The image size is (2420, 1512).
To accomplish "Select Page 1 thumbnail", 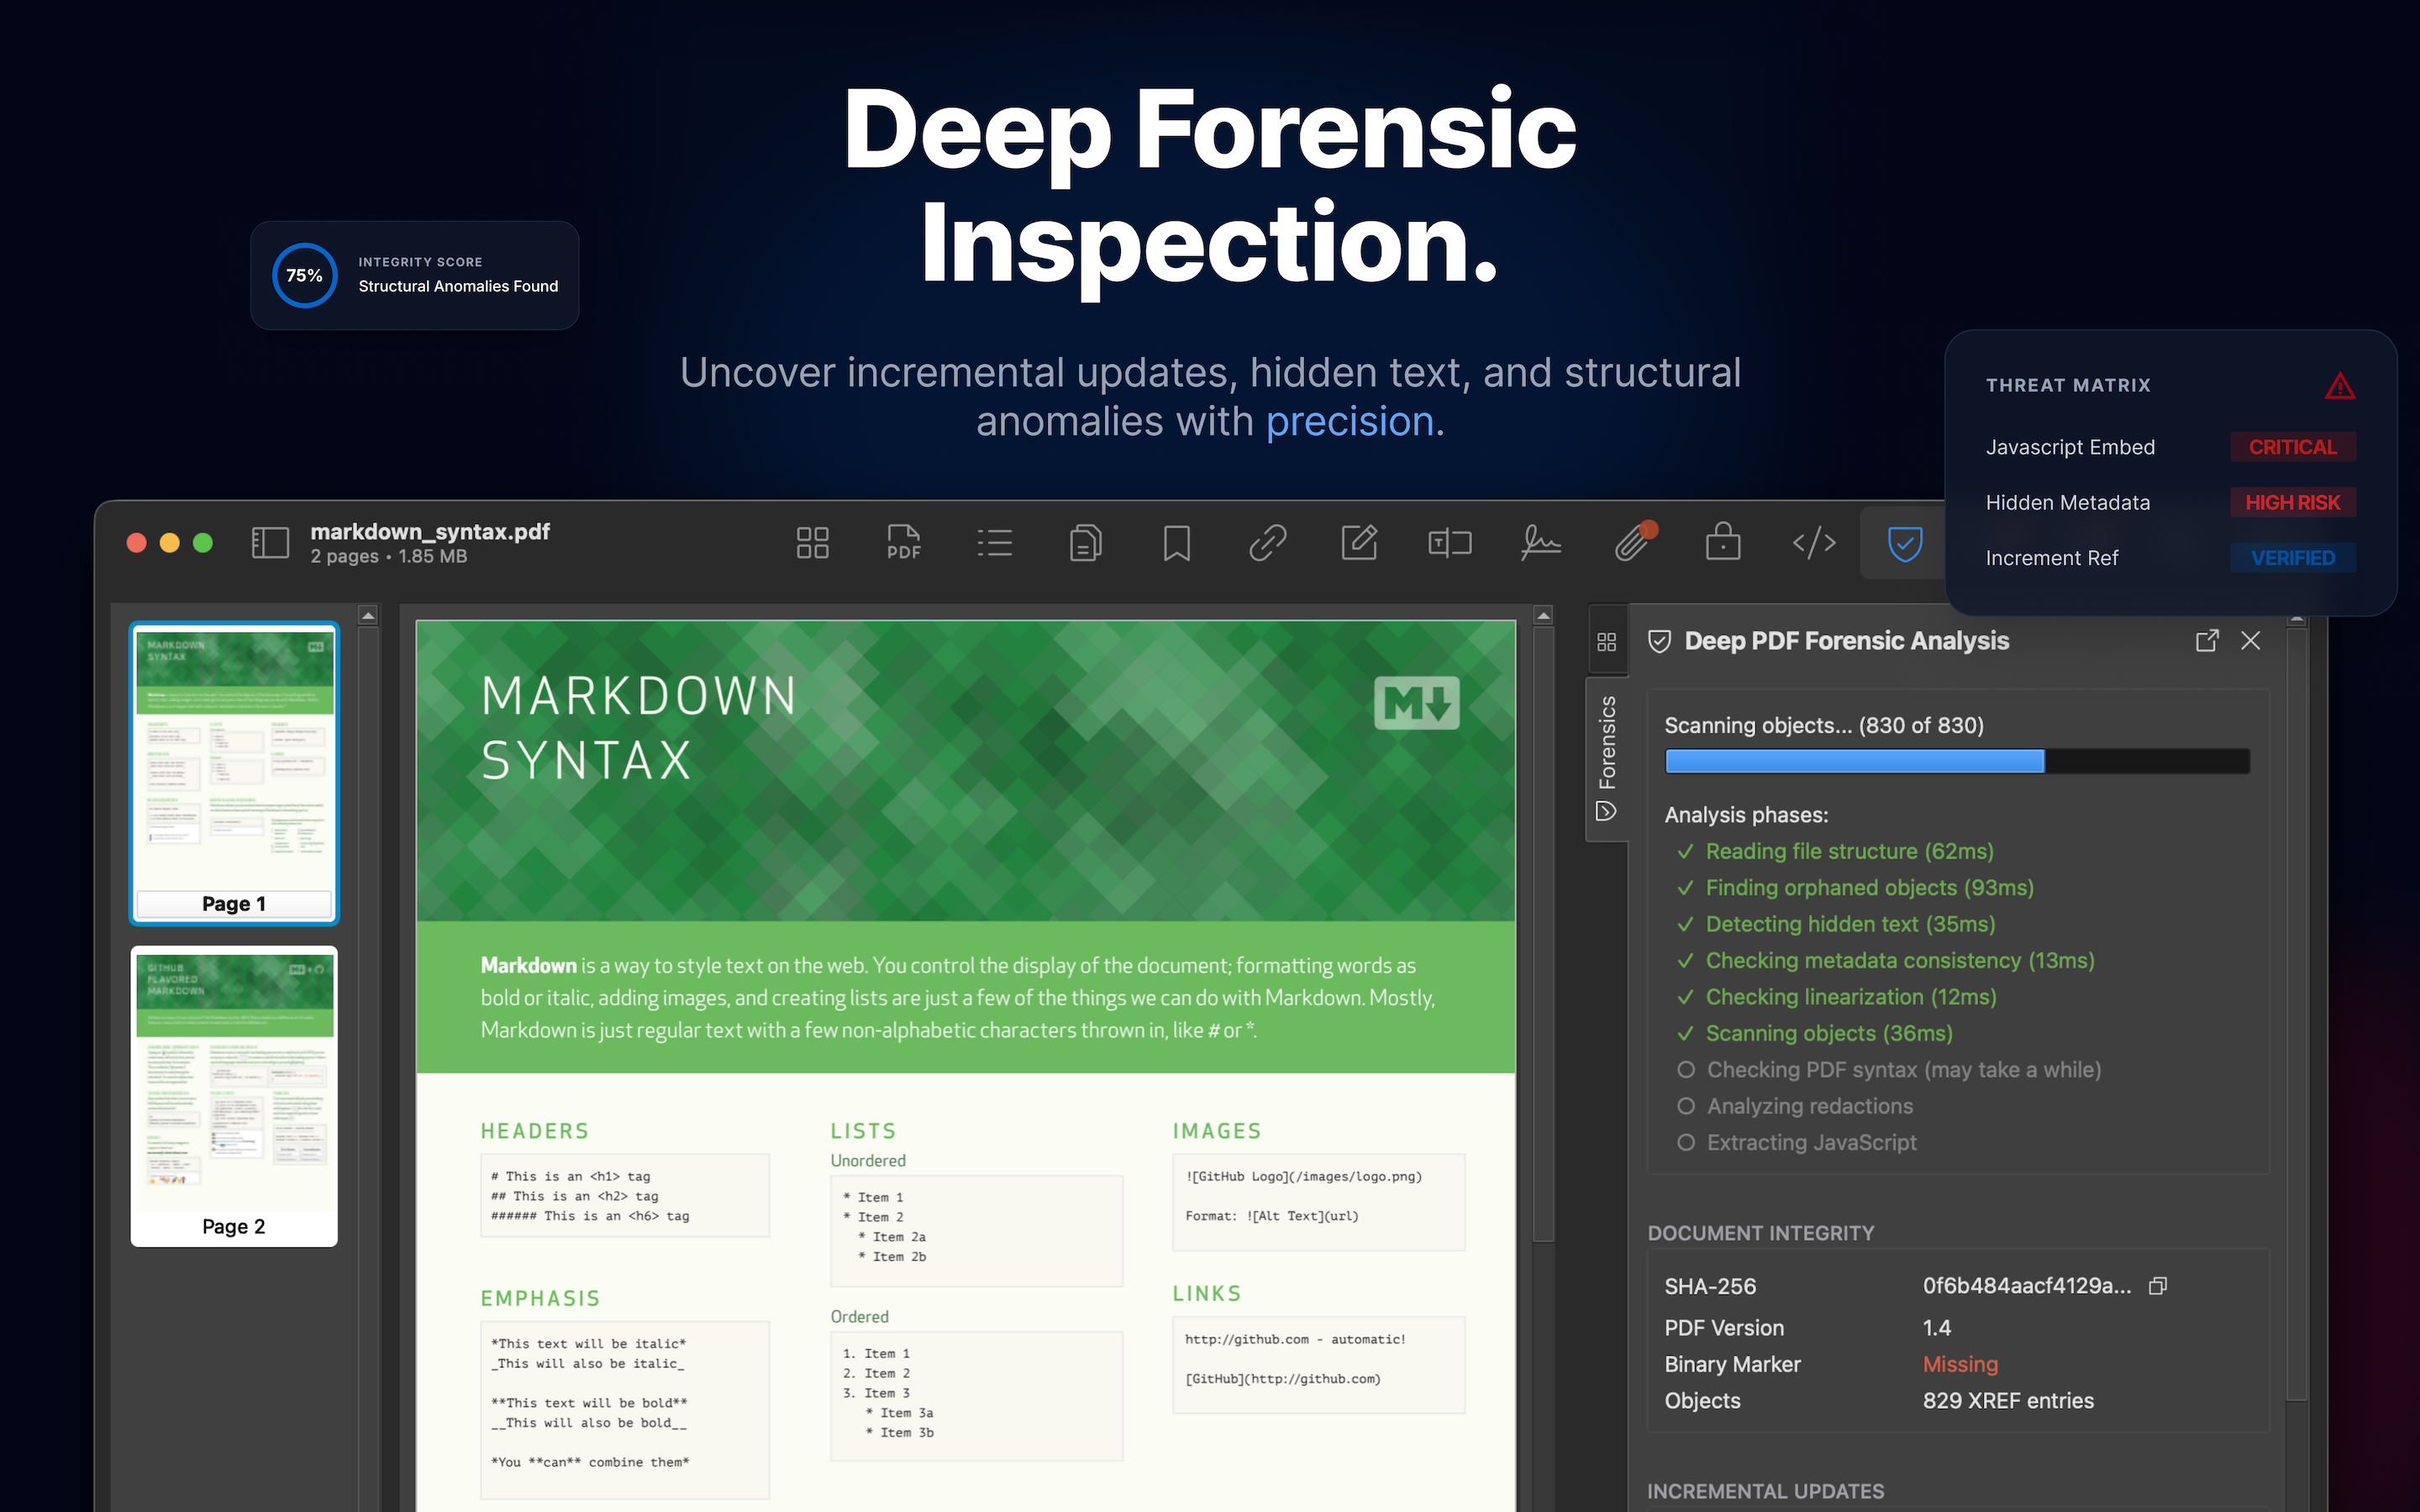I will coord(234,773).
